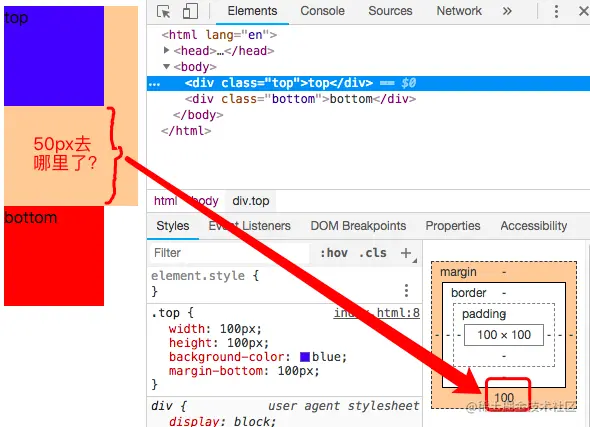Click the .top rule selector
Image resolution: width=590 pixels, height=427 pixels.
click(x=165, y=313)
